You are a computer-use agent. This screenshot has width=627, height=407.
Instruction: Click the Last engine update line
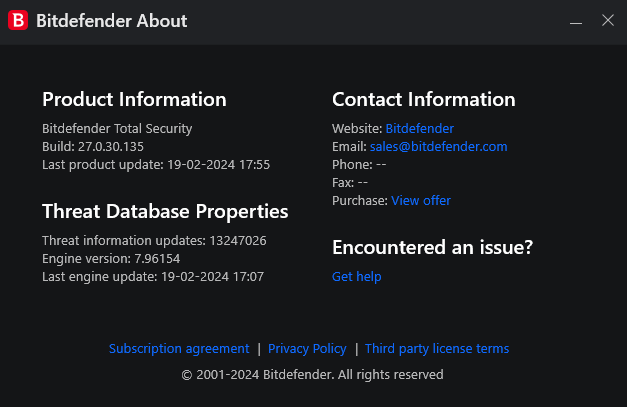[x=153, y=276]
